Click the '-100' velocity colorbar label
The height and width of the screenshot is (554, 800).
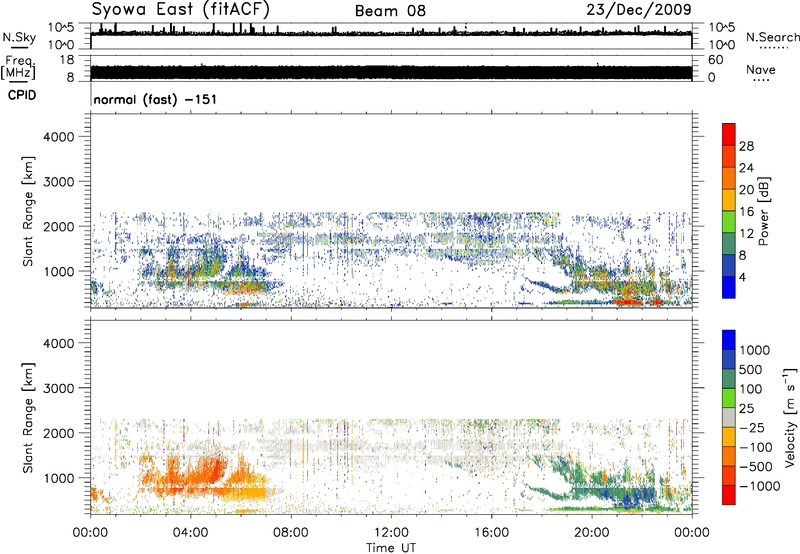click(x=756, y=447)
